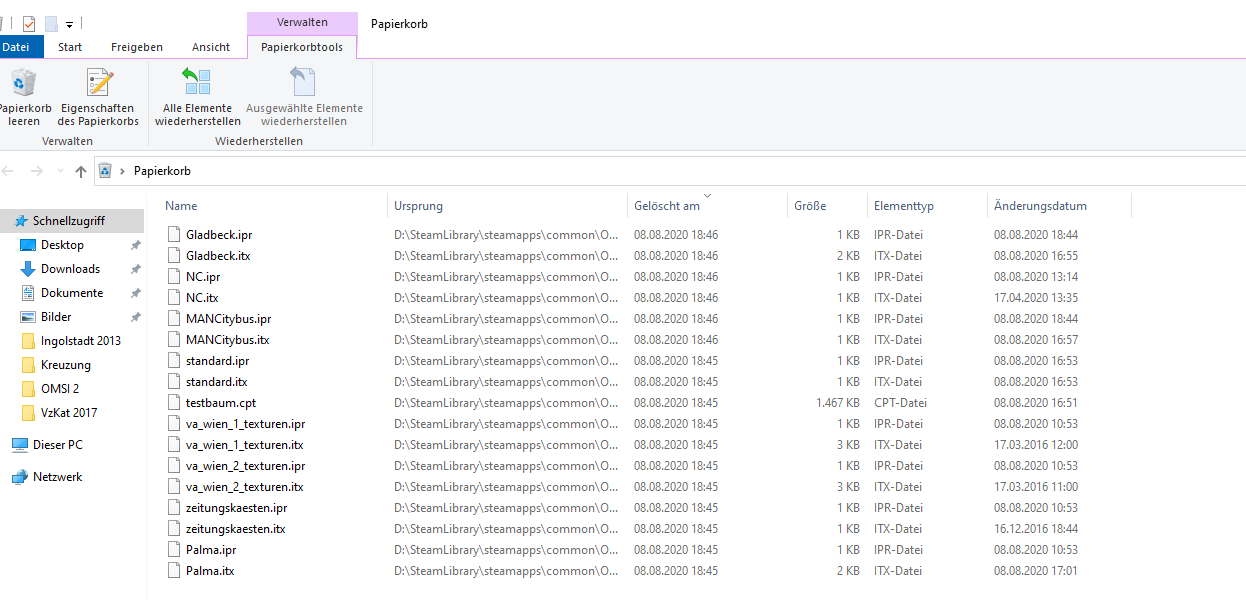
Task: Switch to the Freigeben ribbon tab
Action: 137,47
